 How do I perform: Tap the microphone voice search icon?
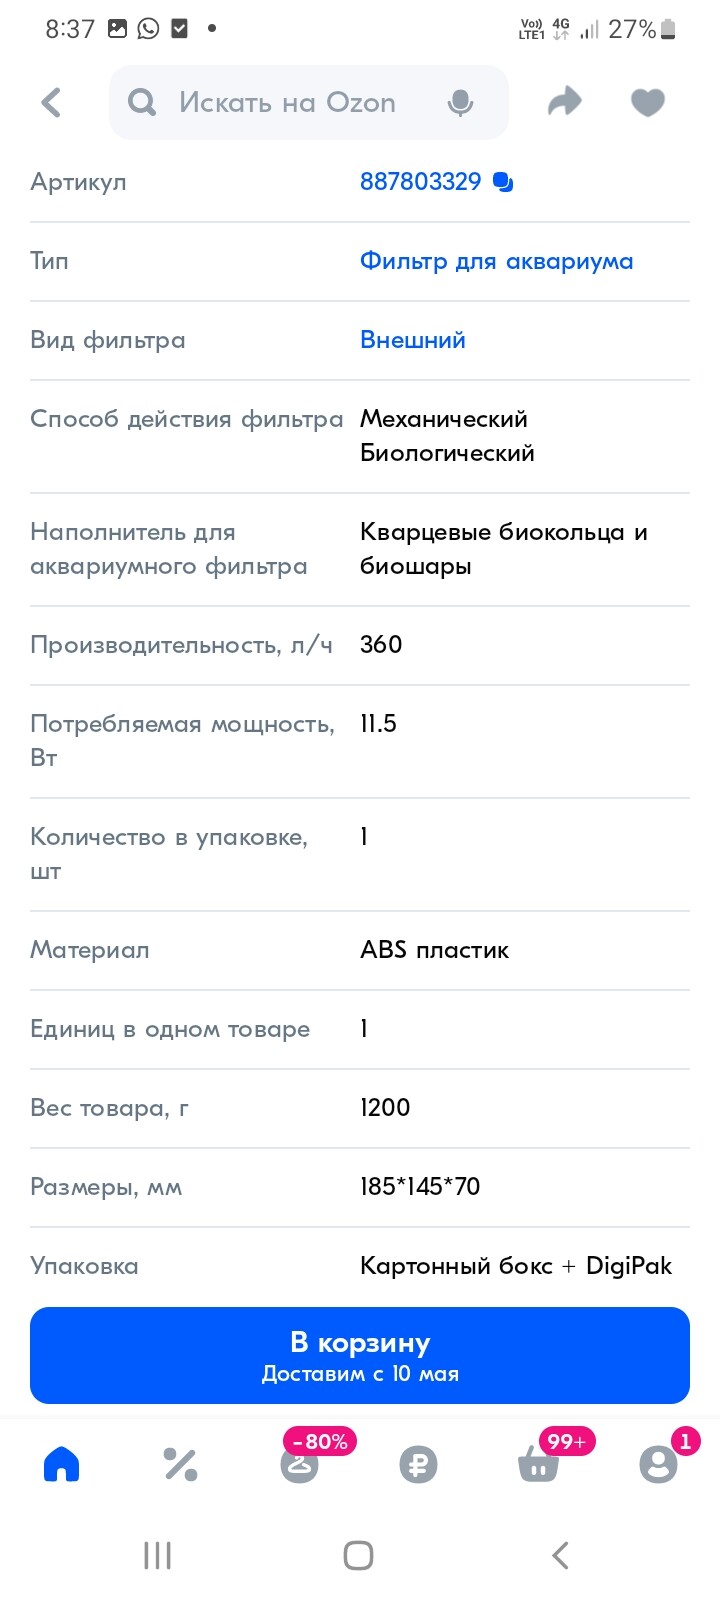pyautogui.click(x=460, y=102)
